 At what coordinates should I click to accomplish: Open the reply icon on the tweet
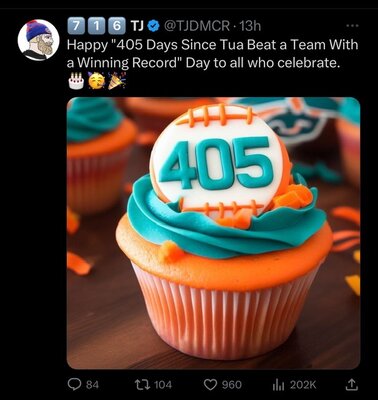73,385
